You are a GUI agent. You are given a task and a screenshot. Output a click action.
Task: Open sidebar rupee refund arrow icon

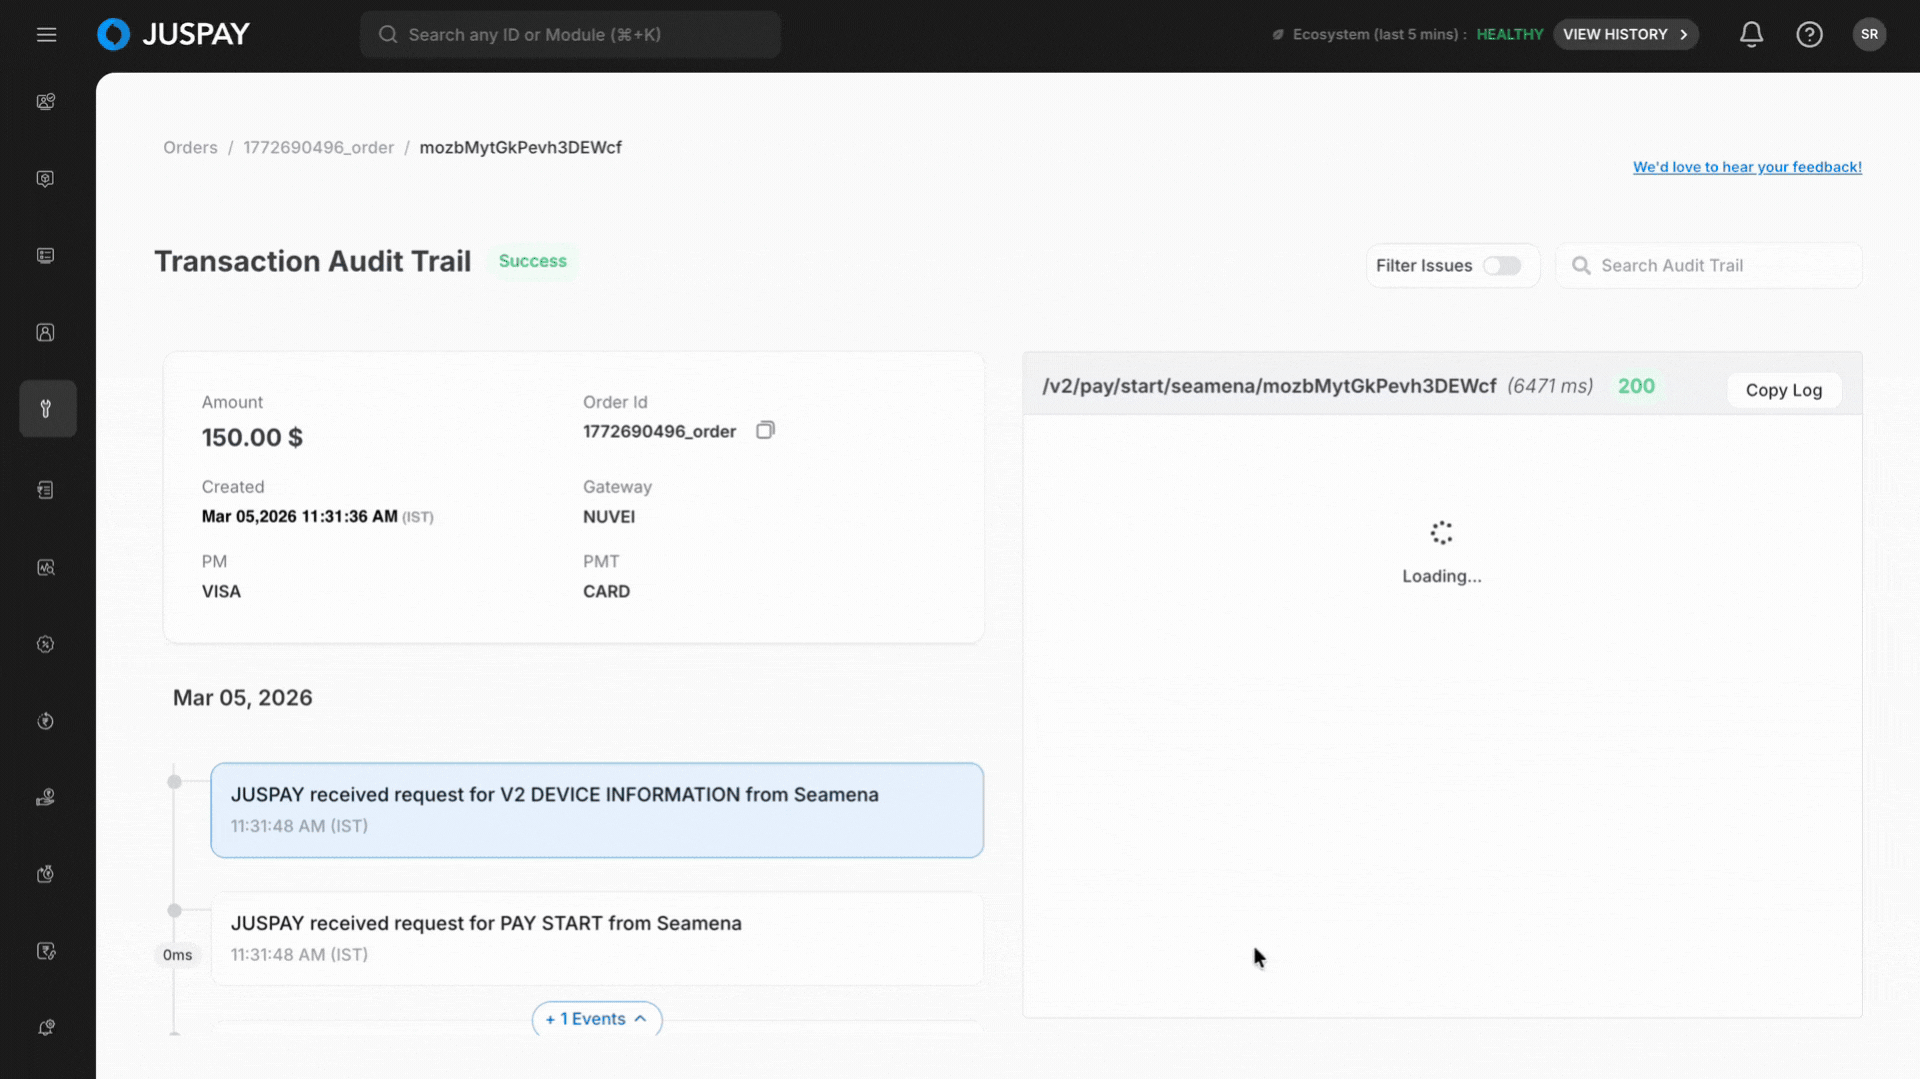[x=46, y=721]
